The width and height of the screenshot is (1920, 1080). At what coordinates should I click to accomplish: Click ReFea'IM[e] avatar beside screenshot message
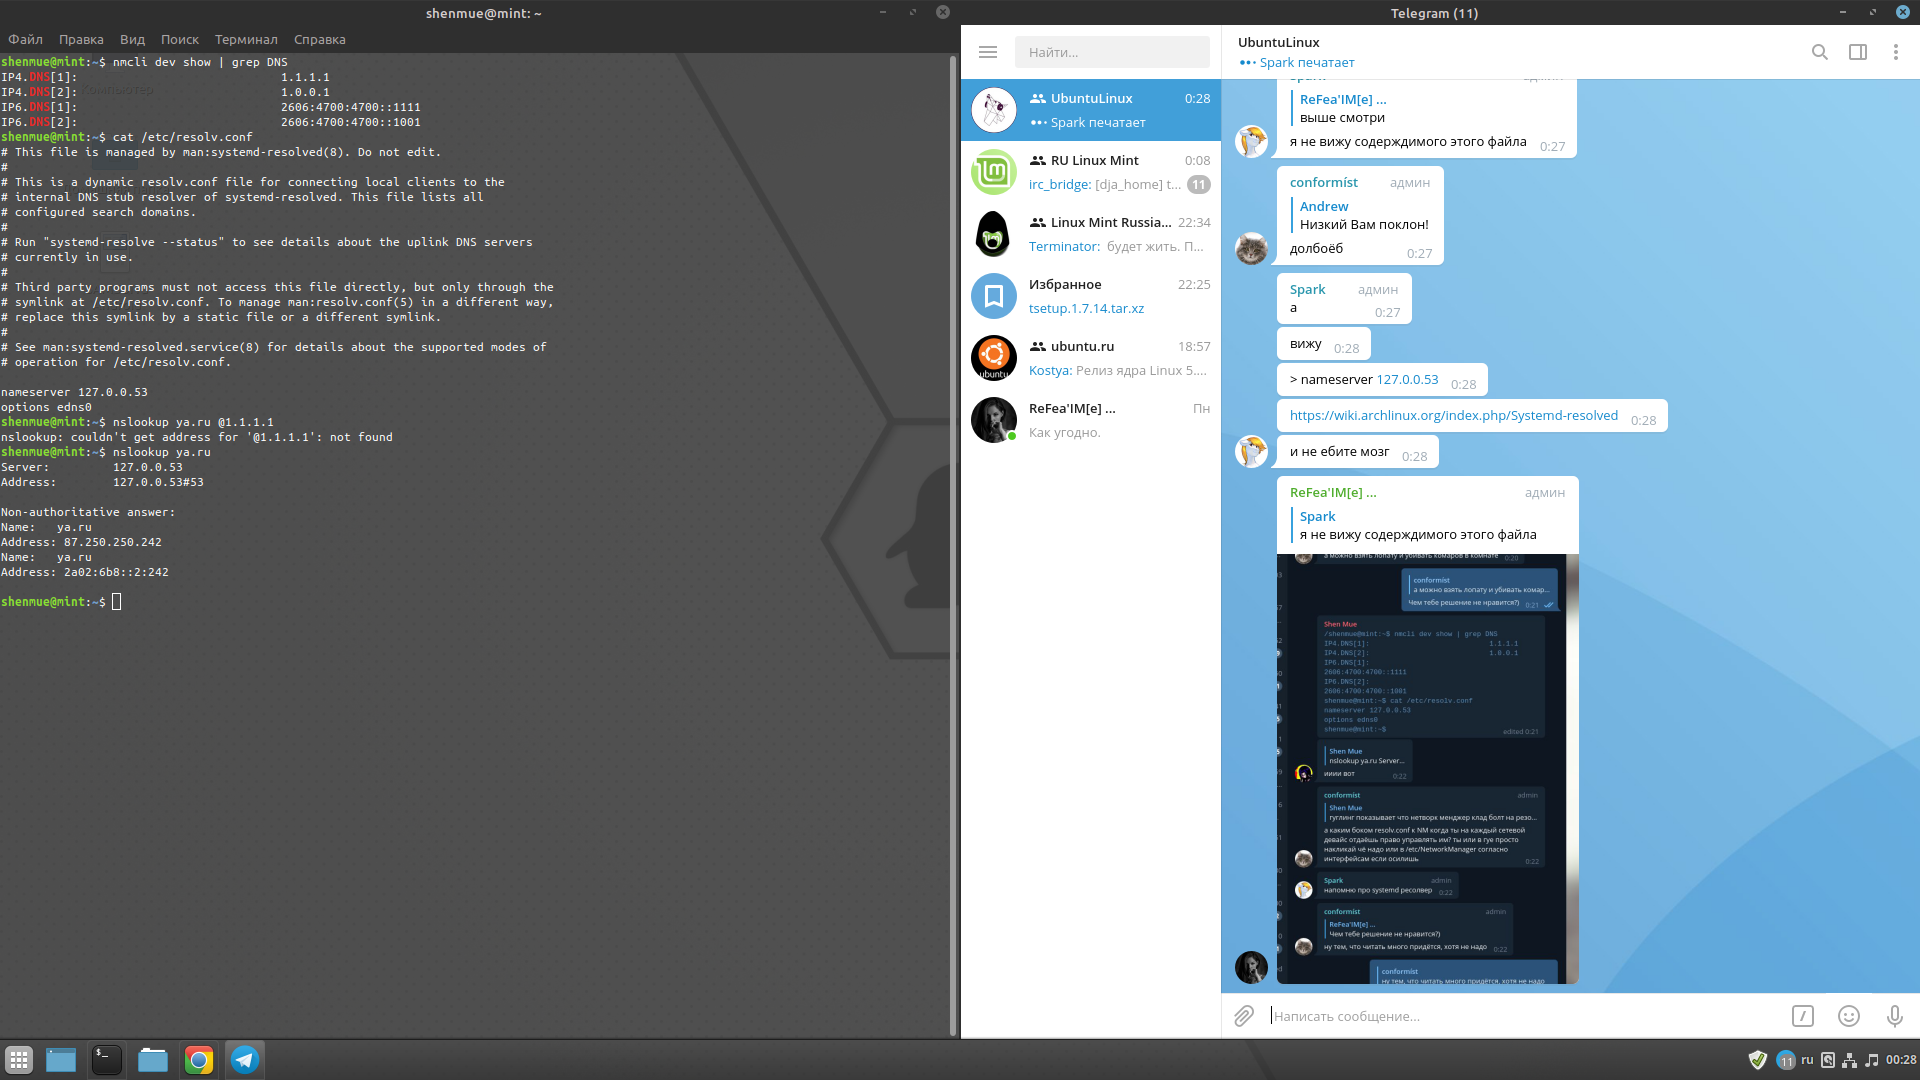point(1251,967)
